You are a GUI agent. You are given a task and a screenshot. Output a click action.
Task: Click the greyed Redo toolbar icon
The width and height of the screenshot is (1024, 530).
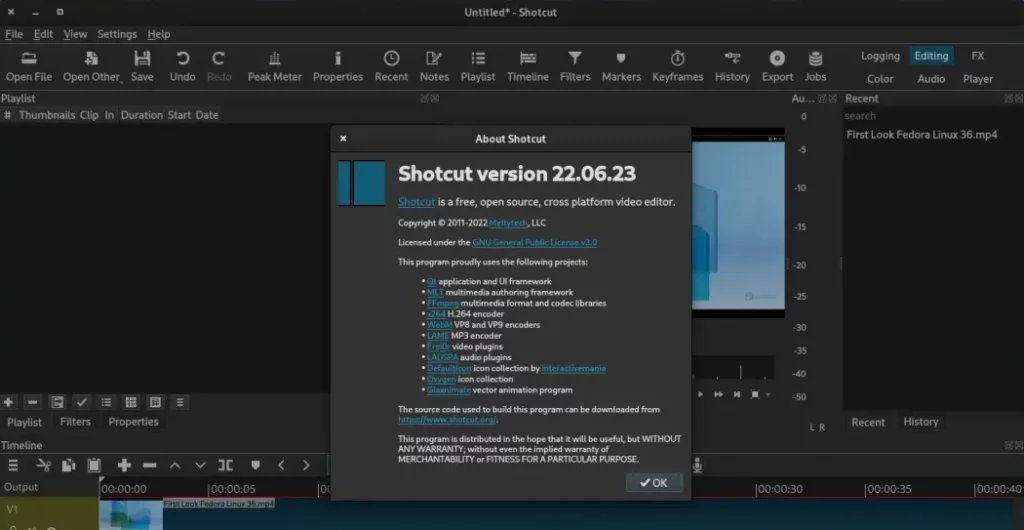point(219,67)
